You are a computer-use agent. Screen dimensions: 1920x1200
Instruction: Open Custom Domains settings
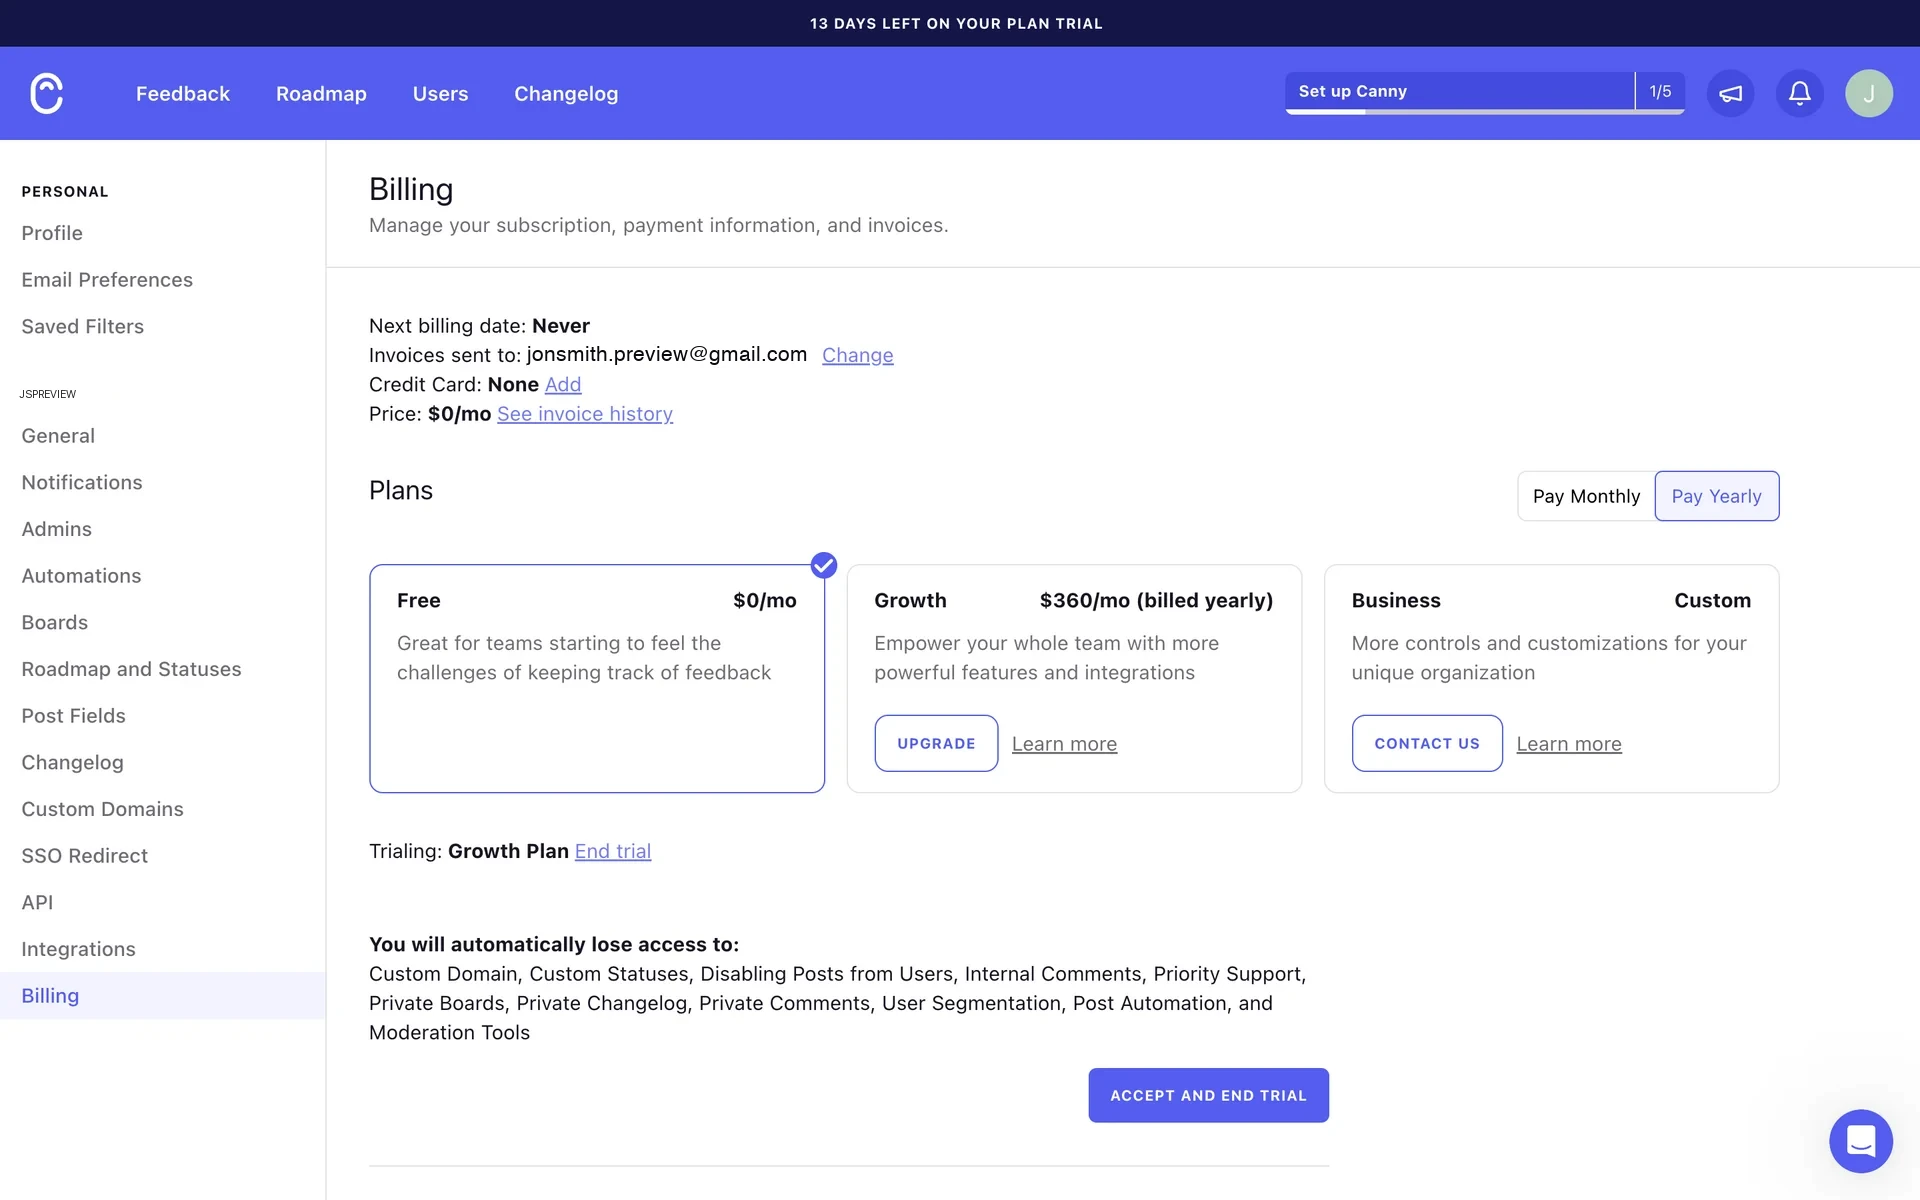[103, 809]
